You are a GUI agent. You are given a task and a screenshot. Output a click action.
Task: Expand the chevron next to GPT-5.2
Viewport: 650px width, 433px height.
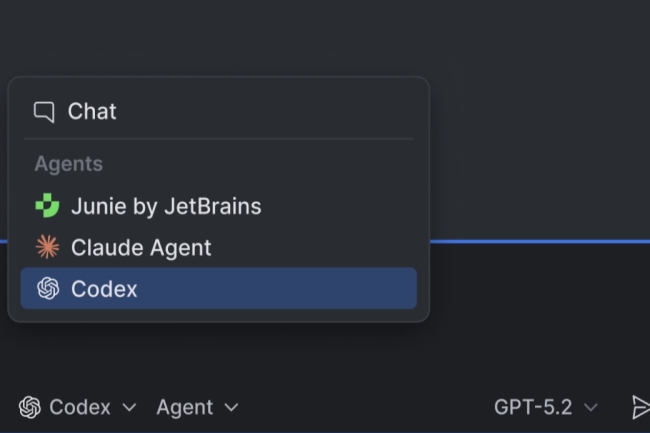click(x=590, y=407)
